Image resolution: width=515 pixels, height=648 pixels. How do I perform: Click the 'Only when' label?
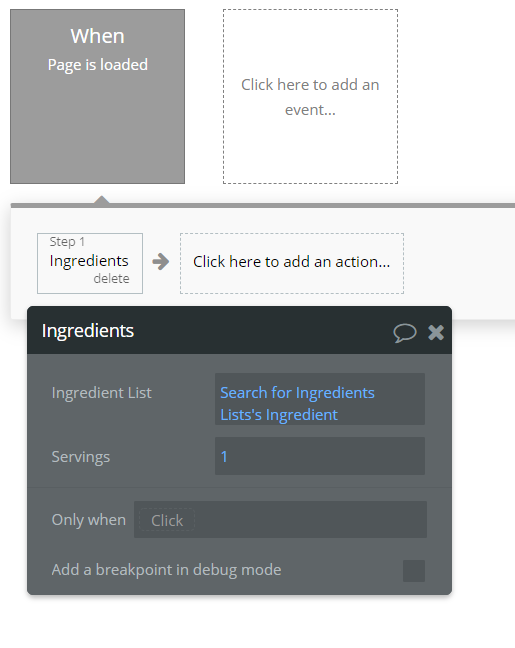88,519
